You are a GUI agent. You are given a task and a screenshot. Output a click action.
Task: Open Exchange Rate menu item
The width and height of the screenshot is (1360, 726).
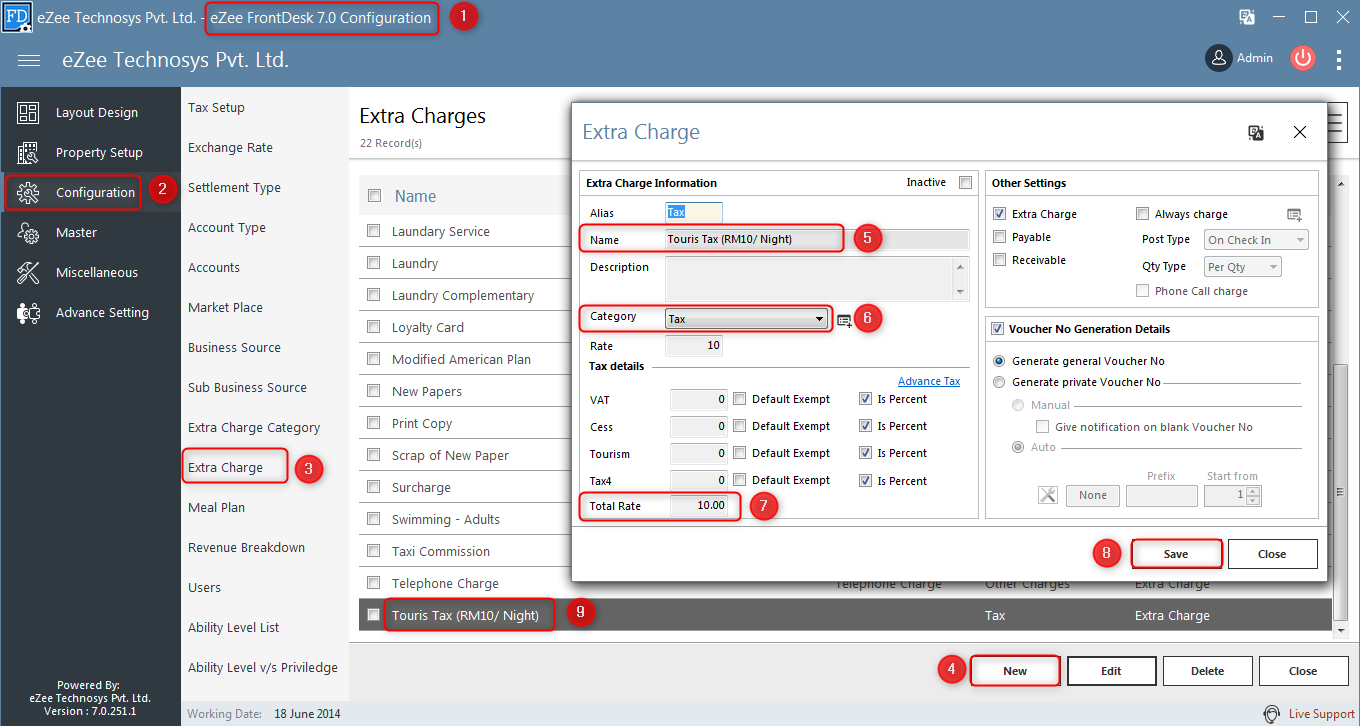230,148
